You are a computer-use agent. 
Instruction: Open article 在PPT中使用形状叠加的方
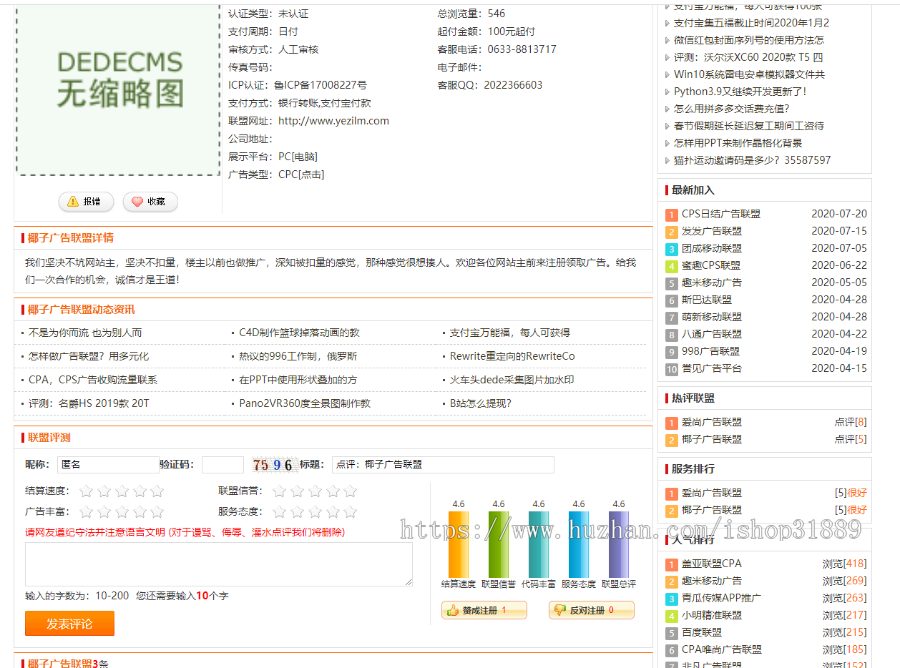[298, 380]
